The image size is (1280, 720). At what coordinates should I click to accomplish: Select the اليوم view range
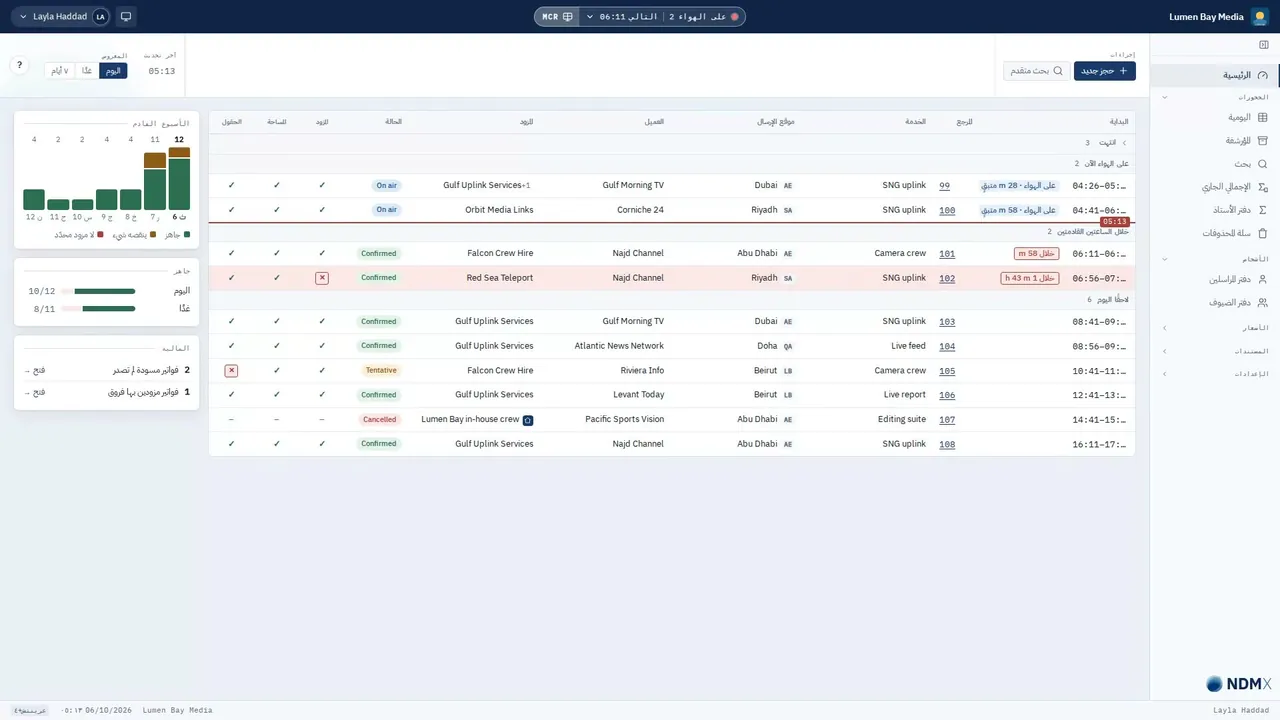point(114,71)
